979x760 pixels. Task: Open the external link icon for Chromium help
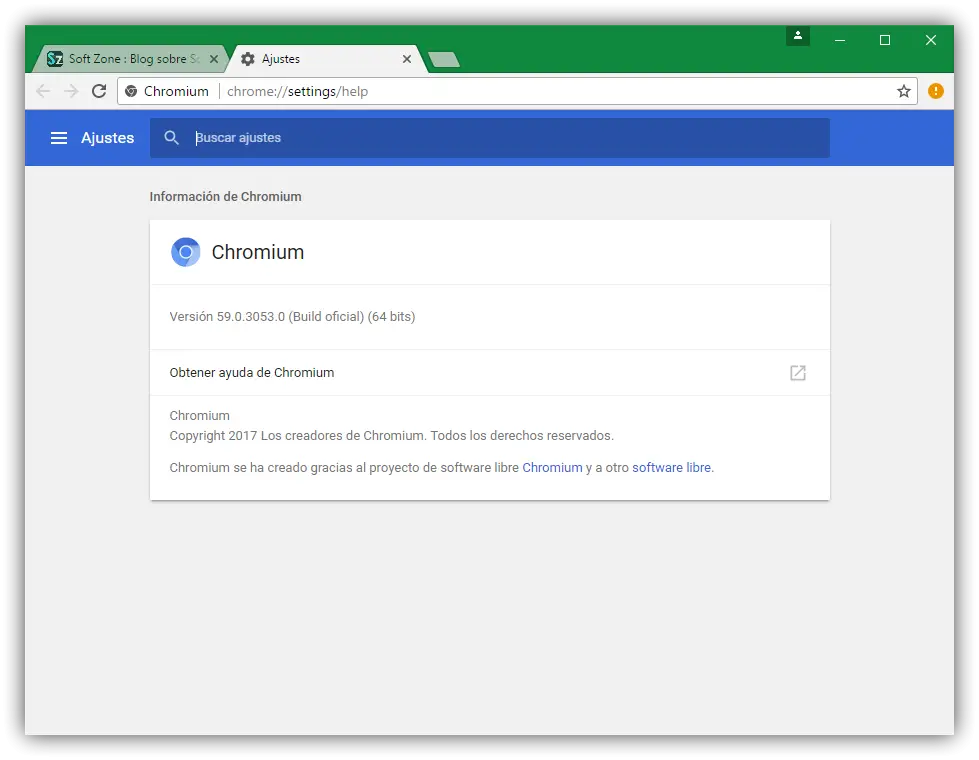point(798,373)
